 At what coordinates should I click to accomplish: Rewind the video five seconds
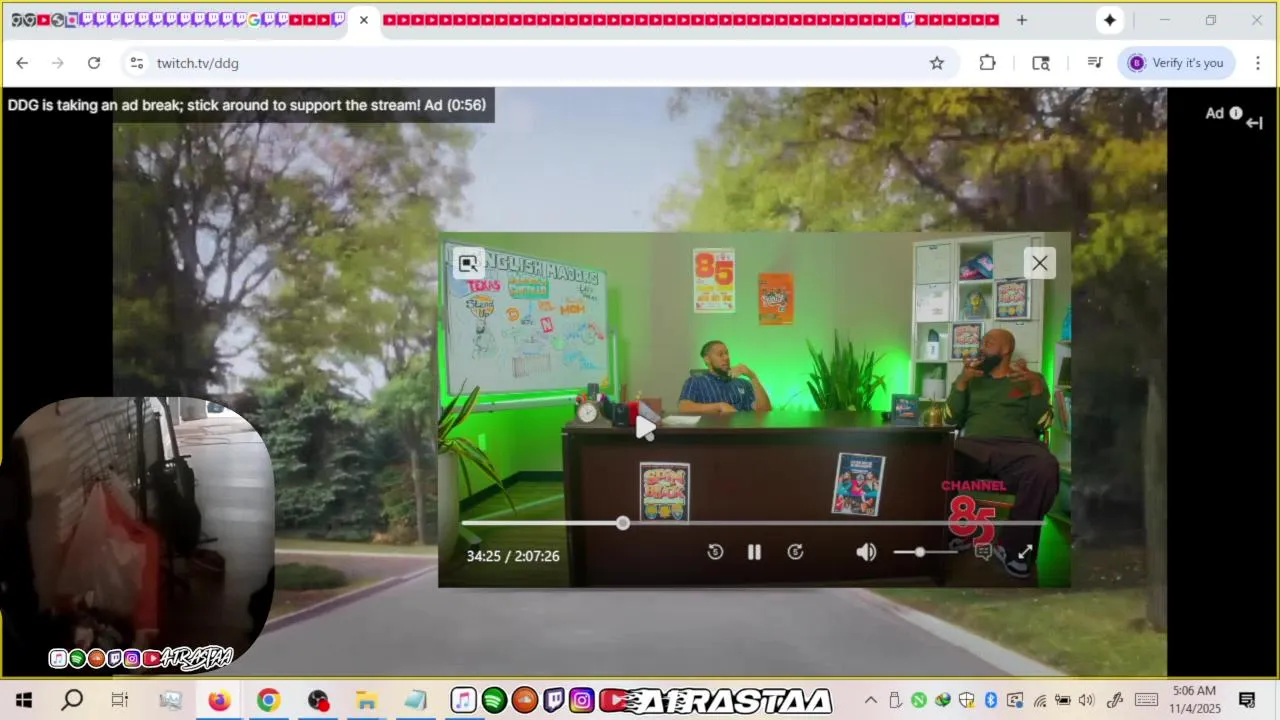[715, 552]
